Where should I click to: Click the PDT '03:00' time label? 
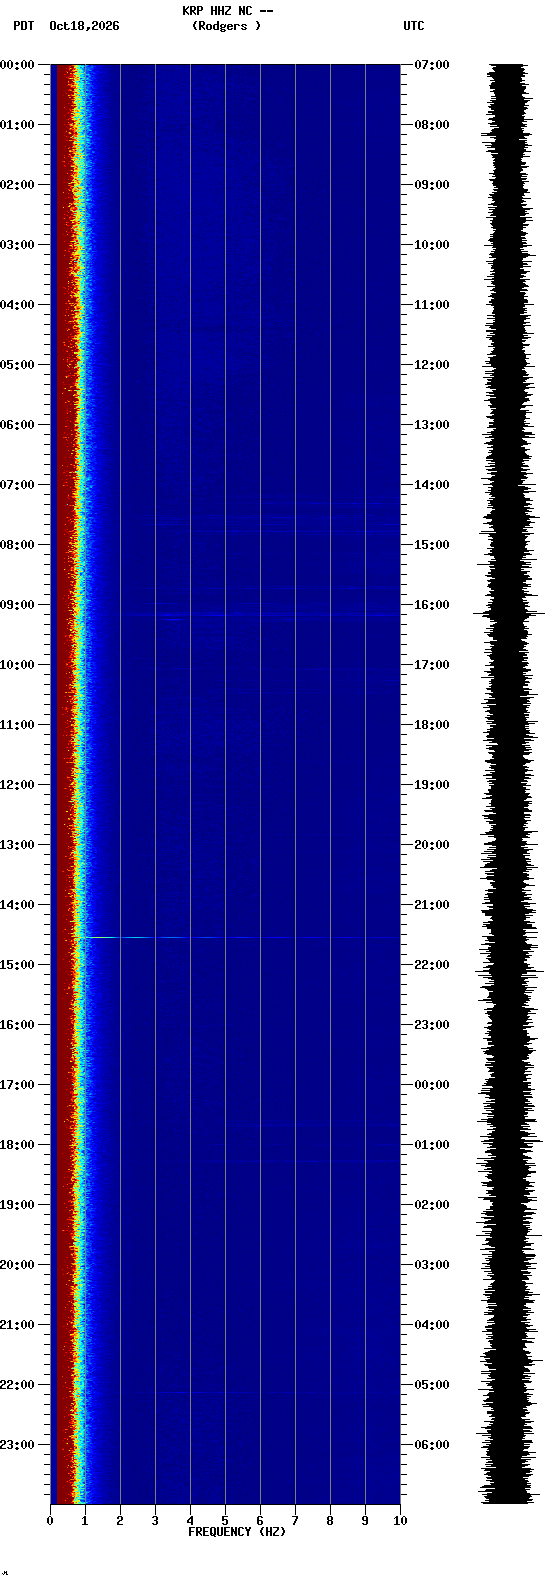pyautogui.click(x=17, y=245)
